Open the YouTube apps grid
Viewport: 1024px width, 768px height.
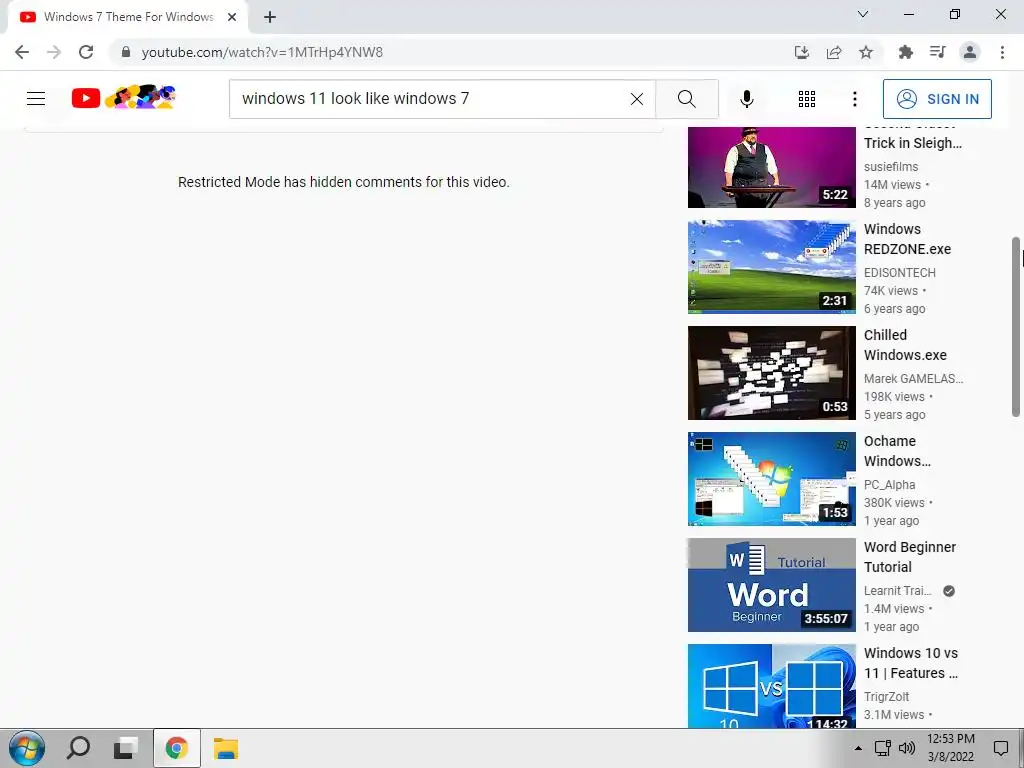click(807, 99)
